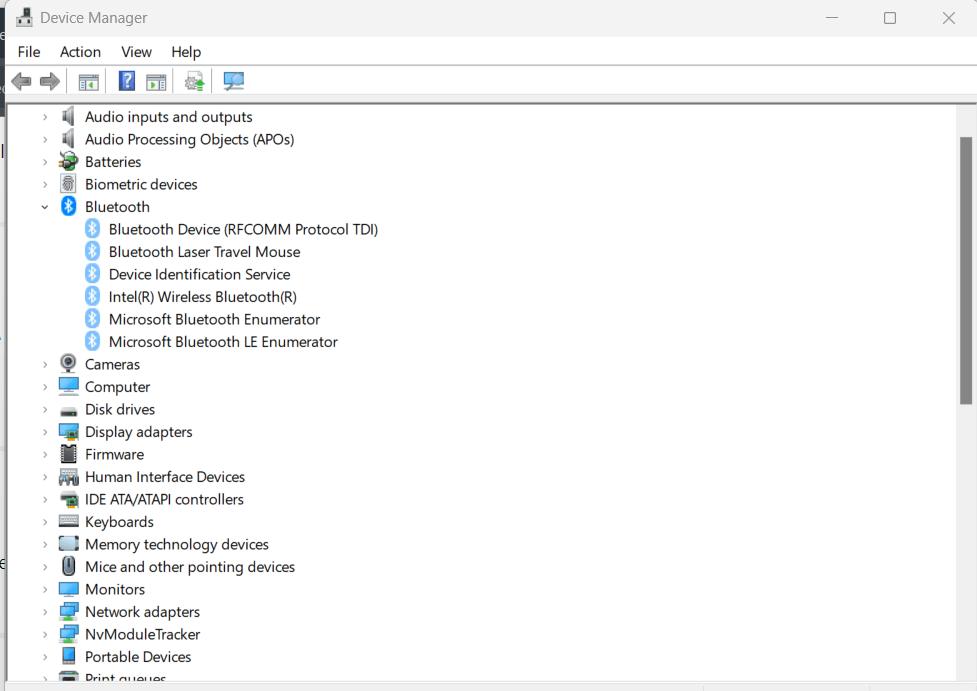Expand the Cameras node
This screenshot has width=977, height=691.
tap(45, 365)
